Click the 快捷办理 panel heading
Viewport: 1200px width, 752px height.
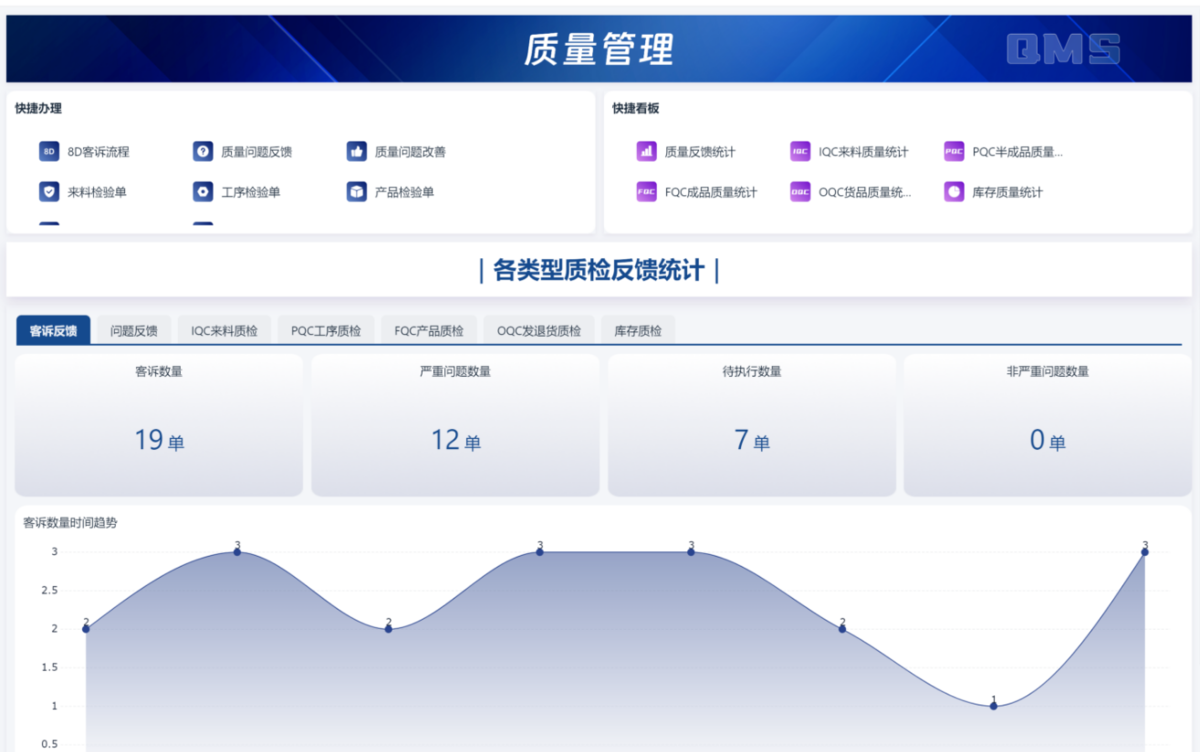click(39, 108)
